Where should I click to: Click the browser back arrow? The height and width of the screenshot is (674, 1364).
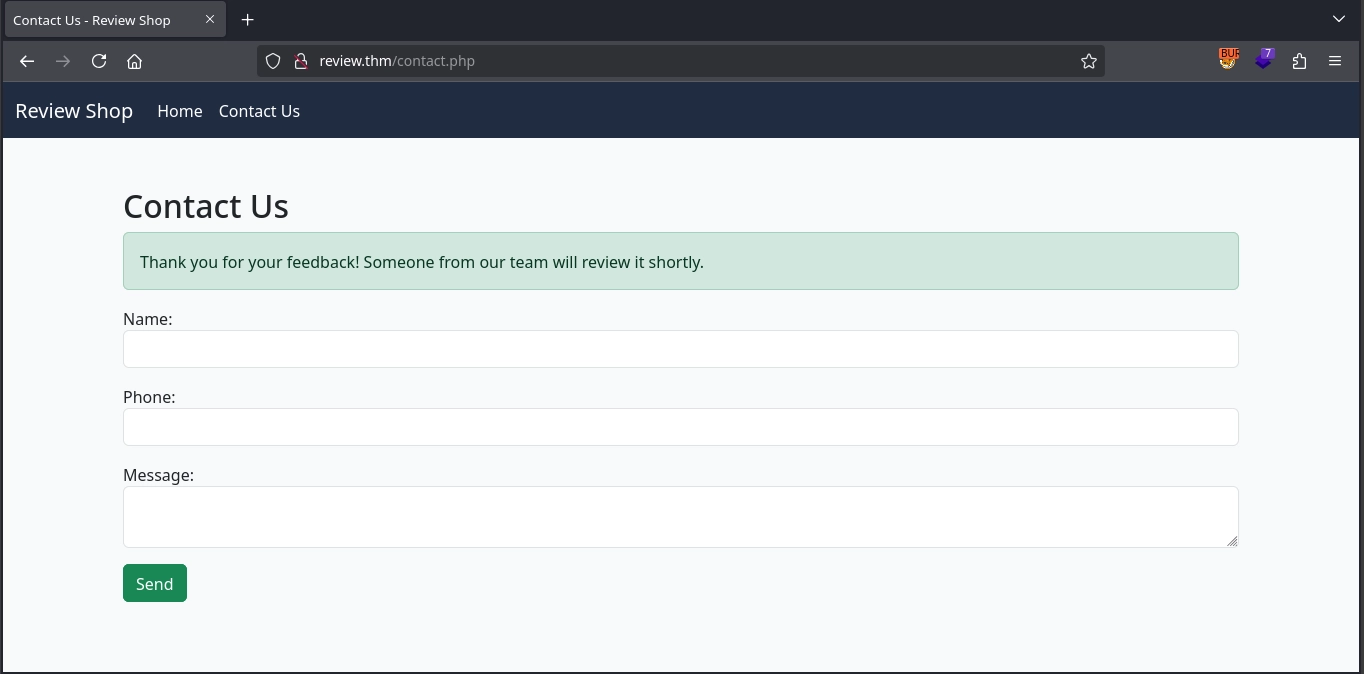(x=27, y=61)
